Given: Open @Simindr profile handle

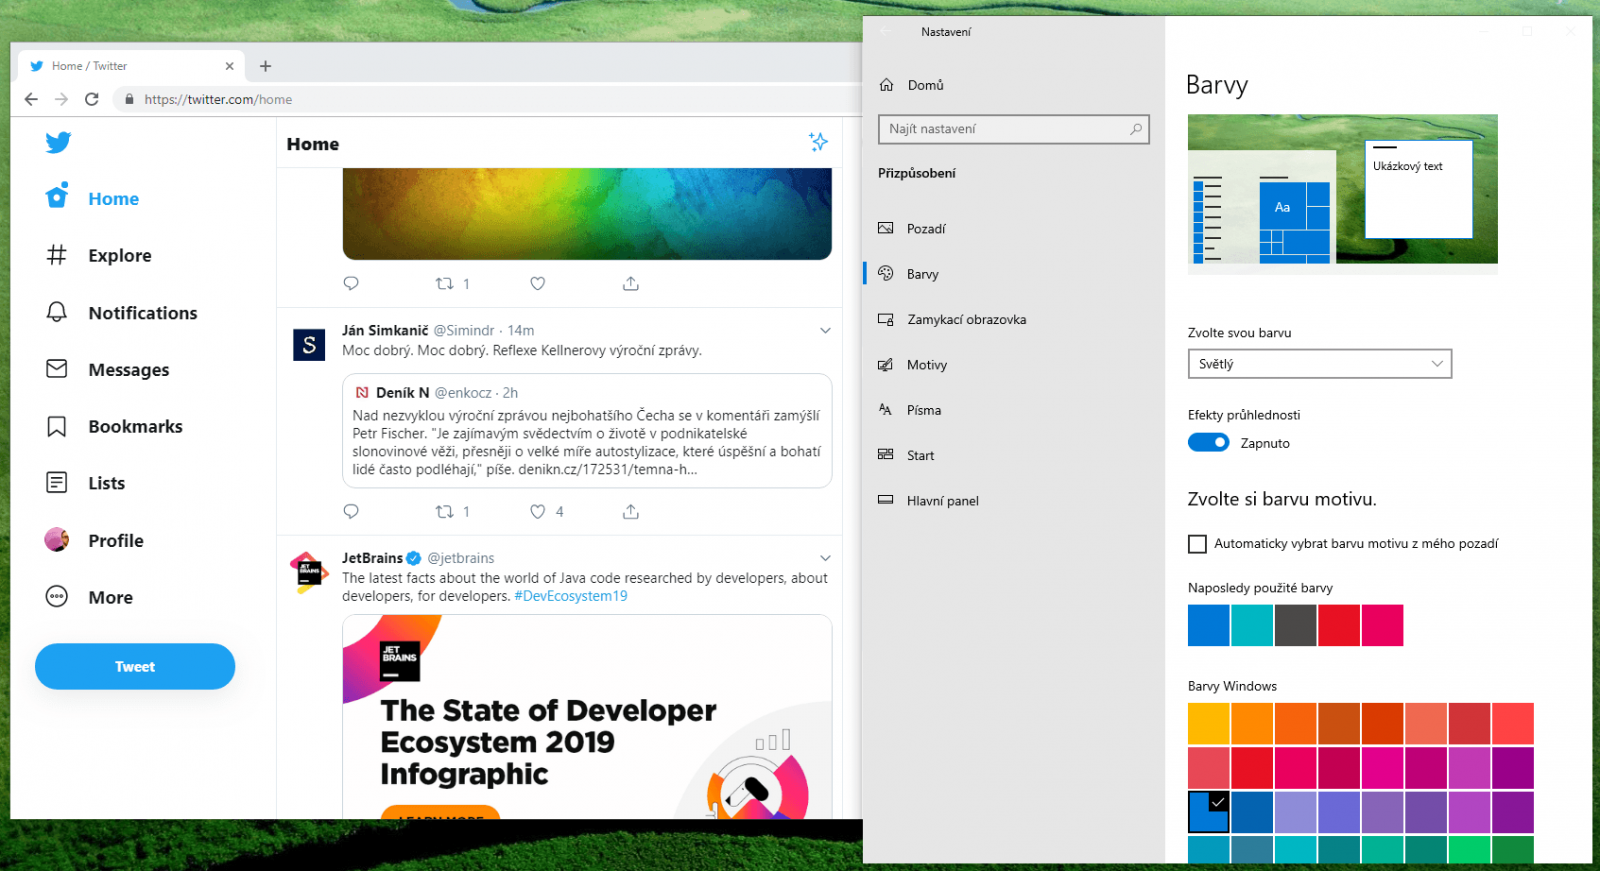Looking at the screenshot, I should (464, 330).
